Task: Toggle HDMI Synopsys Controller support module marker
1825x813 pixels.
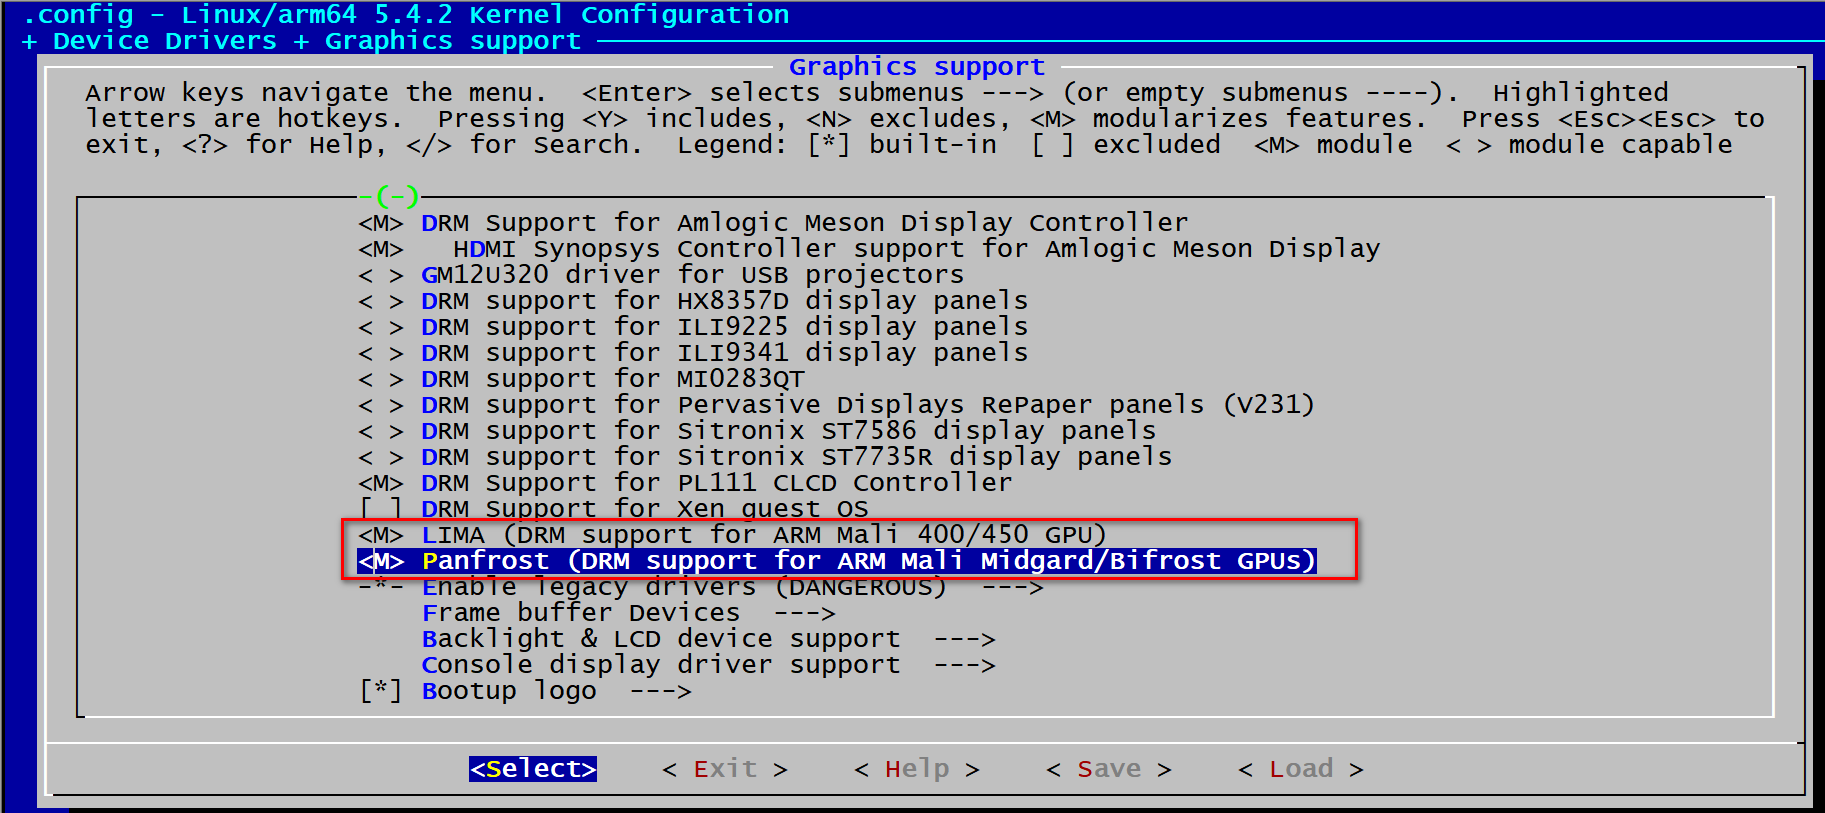Action: (381, 249)
